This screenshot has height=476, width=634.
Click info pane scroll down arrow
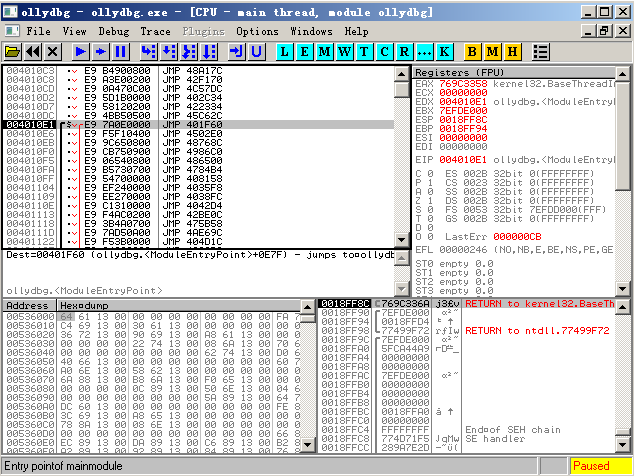402,289
